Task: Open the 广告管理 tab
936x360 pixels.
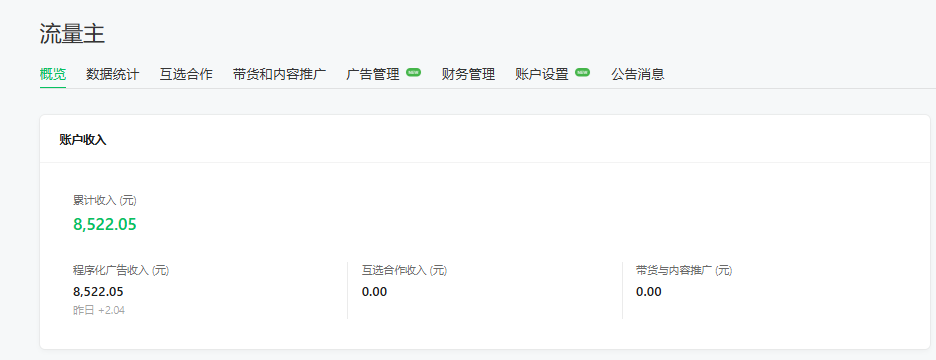Action: (372, 75)
